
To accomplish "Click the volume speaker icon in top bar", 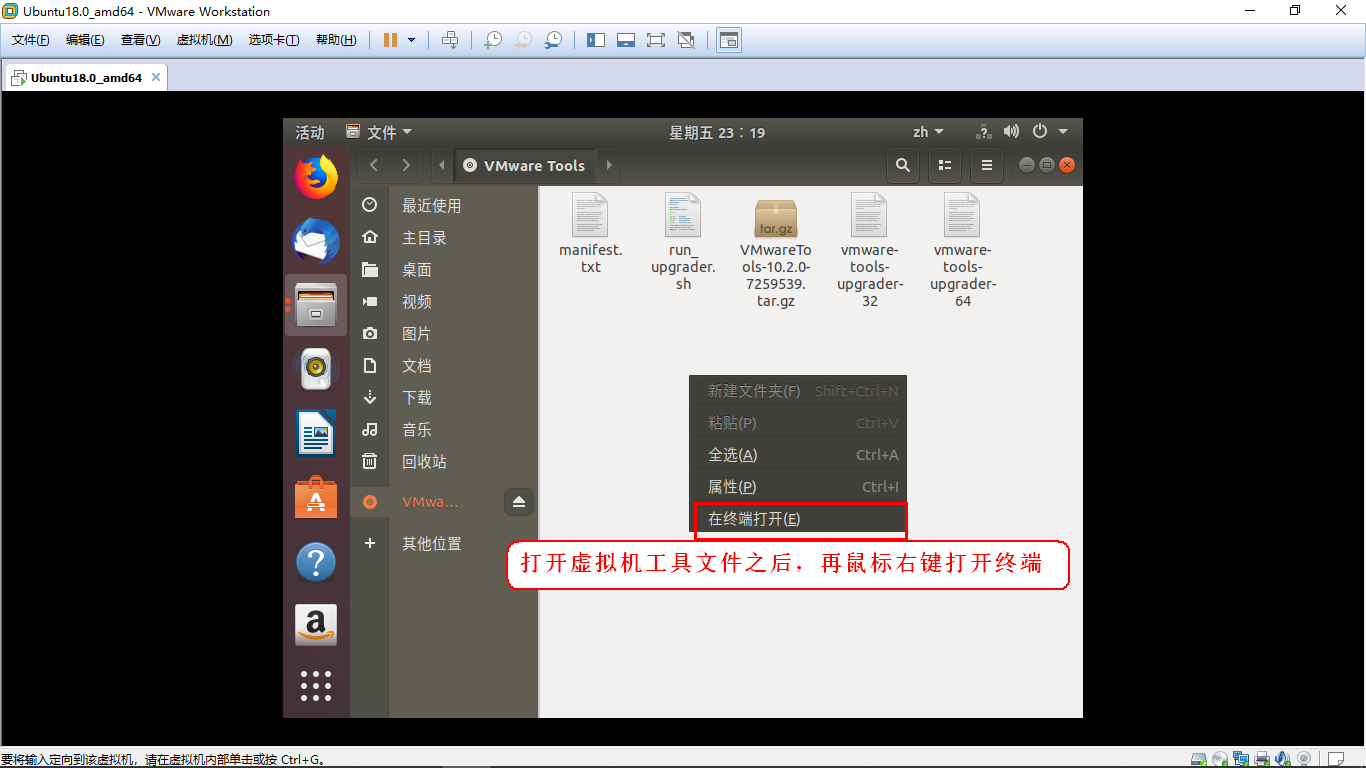I will 1011,132.
